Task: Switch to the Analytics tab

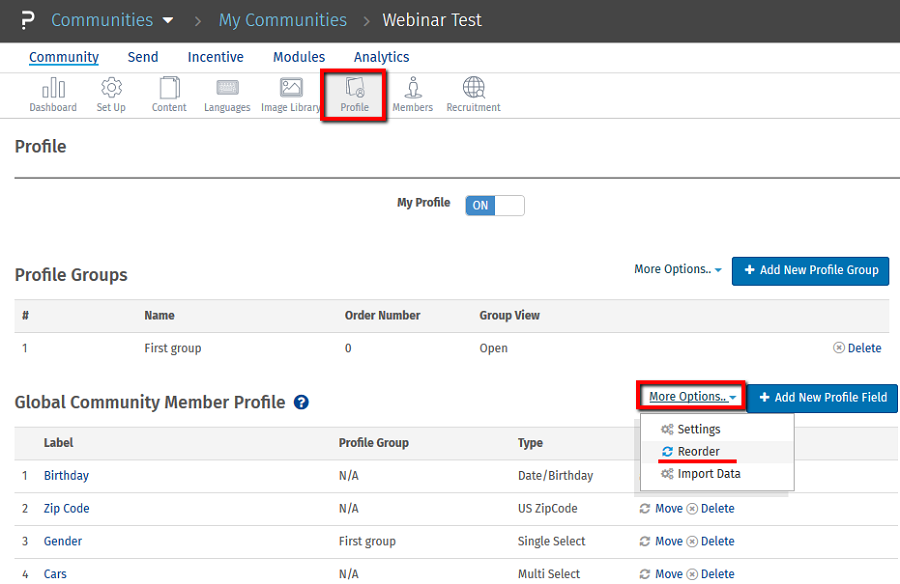Action: tap(381, 57)
